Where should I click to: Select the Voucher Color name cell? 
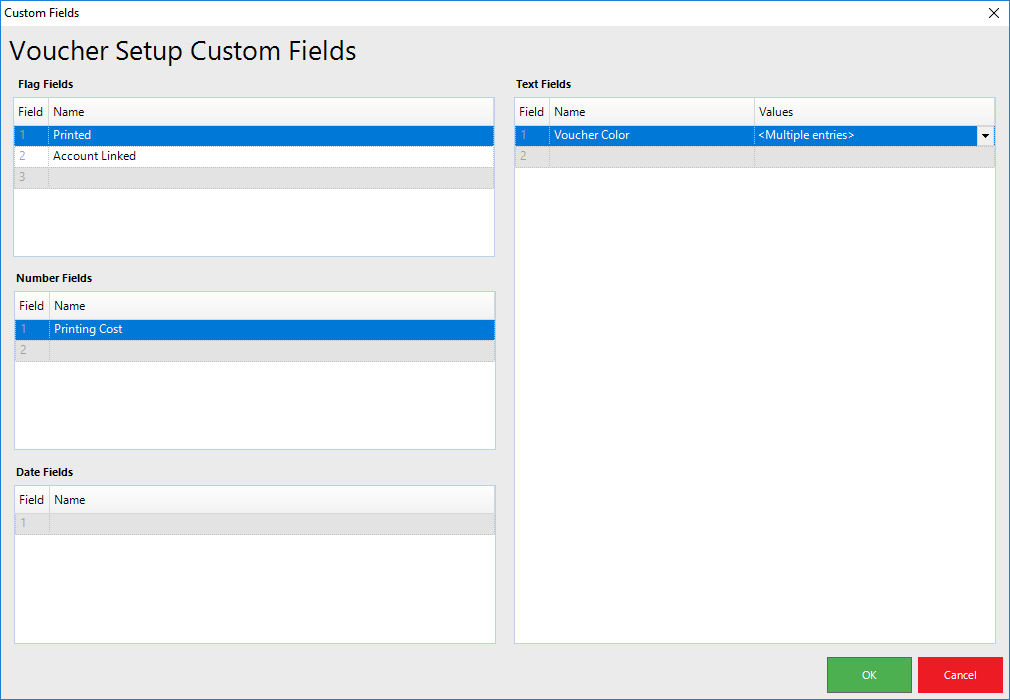(650, 135)
